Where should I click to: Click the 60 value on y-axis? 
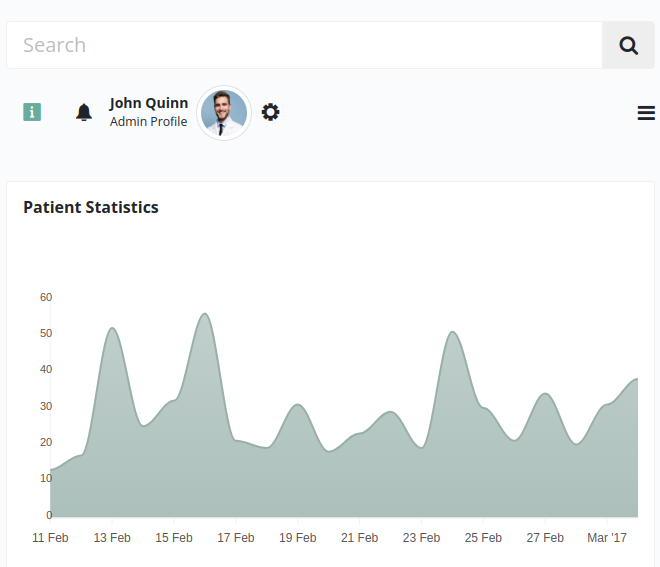click(x=46, y=297)
